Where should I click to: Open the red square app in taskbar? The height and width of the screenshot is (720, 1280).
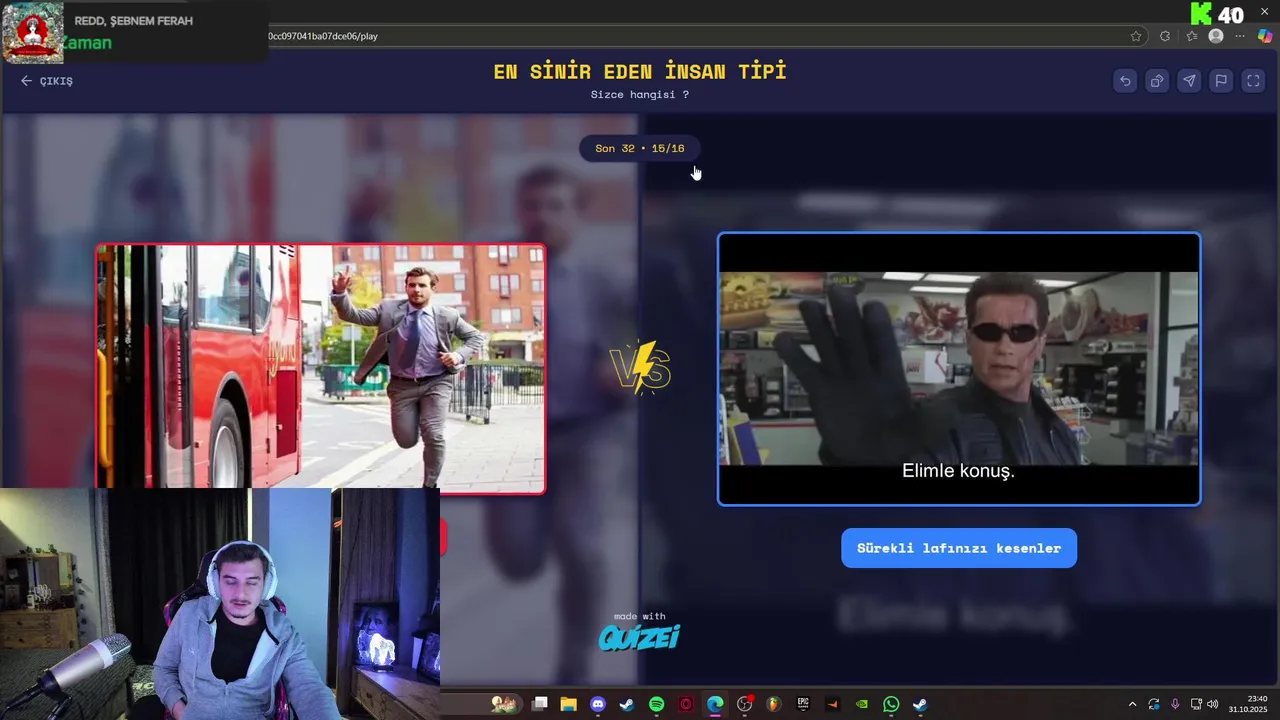click(686, 704)
